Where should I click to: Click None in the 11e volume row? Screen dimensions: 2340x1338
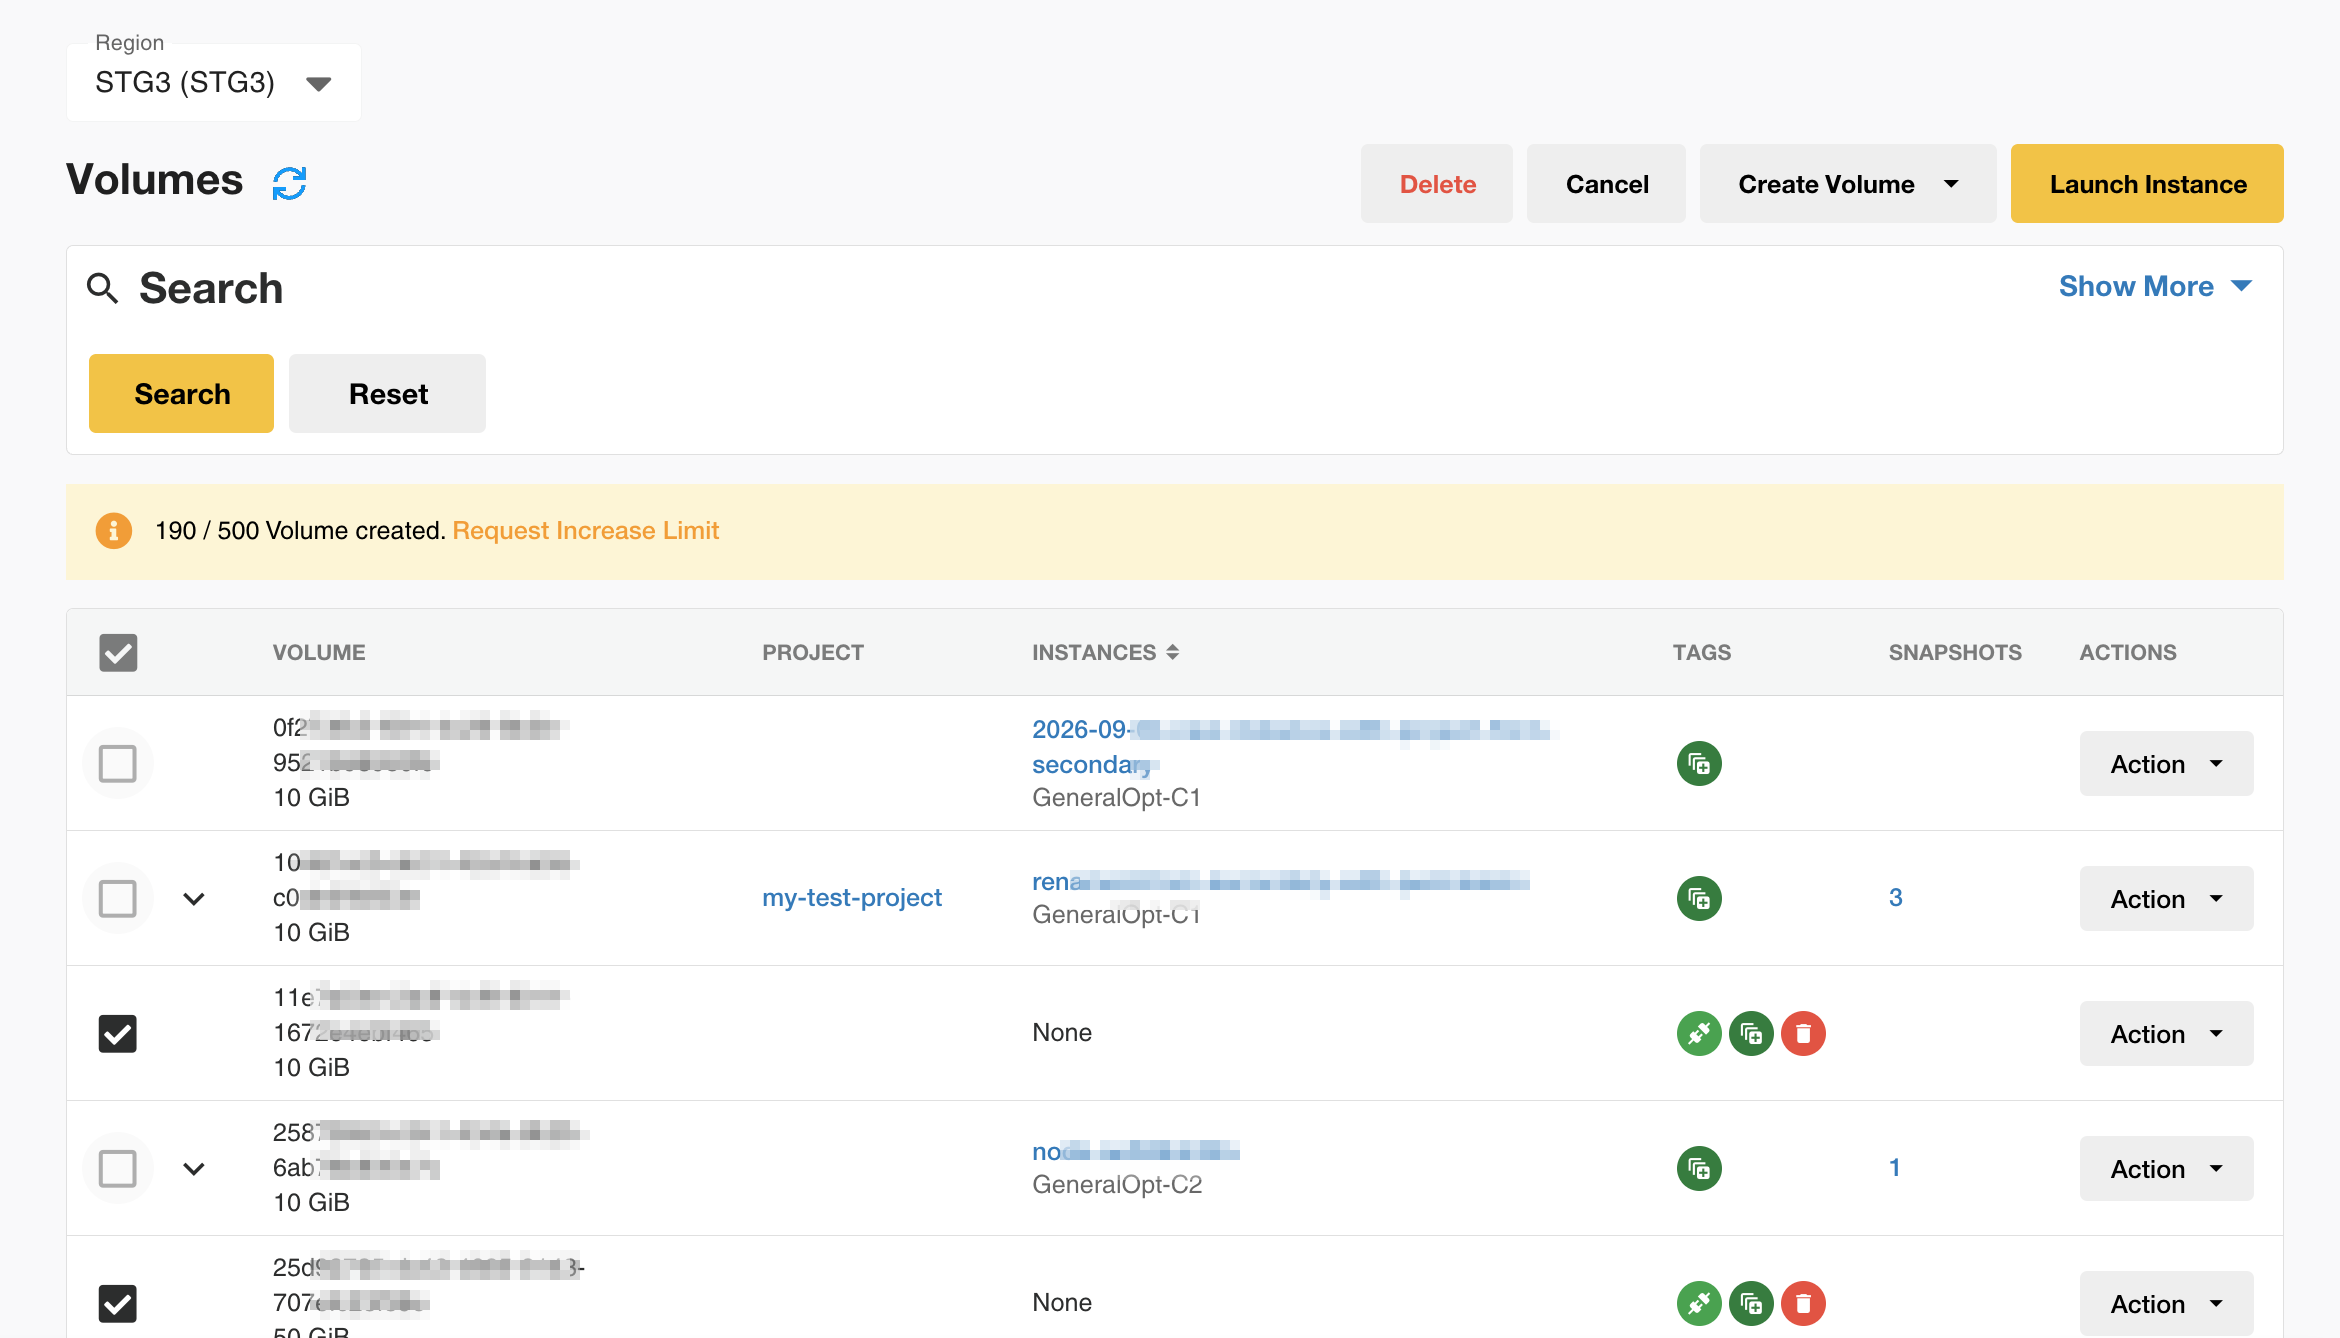[1062, 1033]
